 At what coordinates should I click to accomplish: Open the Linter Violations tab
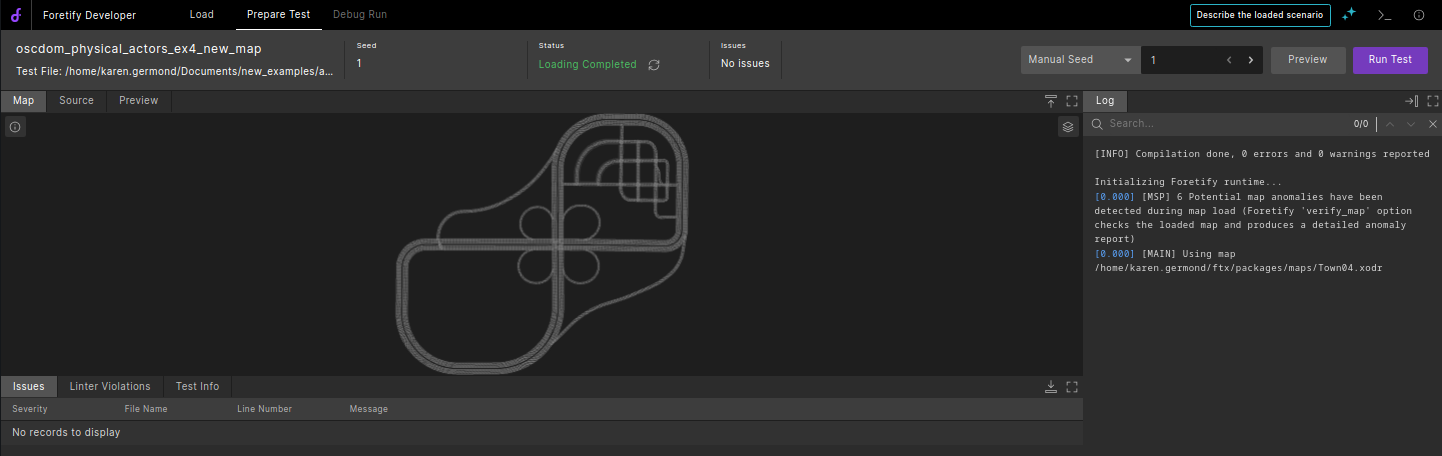[x=110, y=386]
